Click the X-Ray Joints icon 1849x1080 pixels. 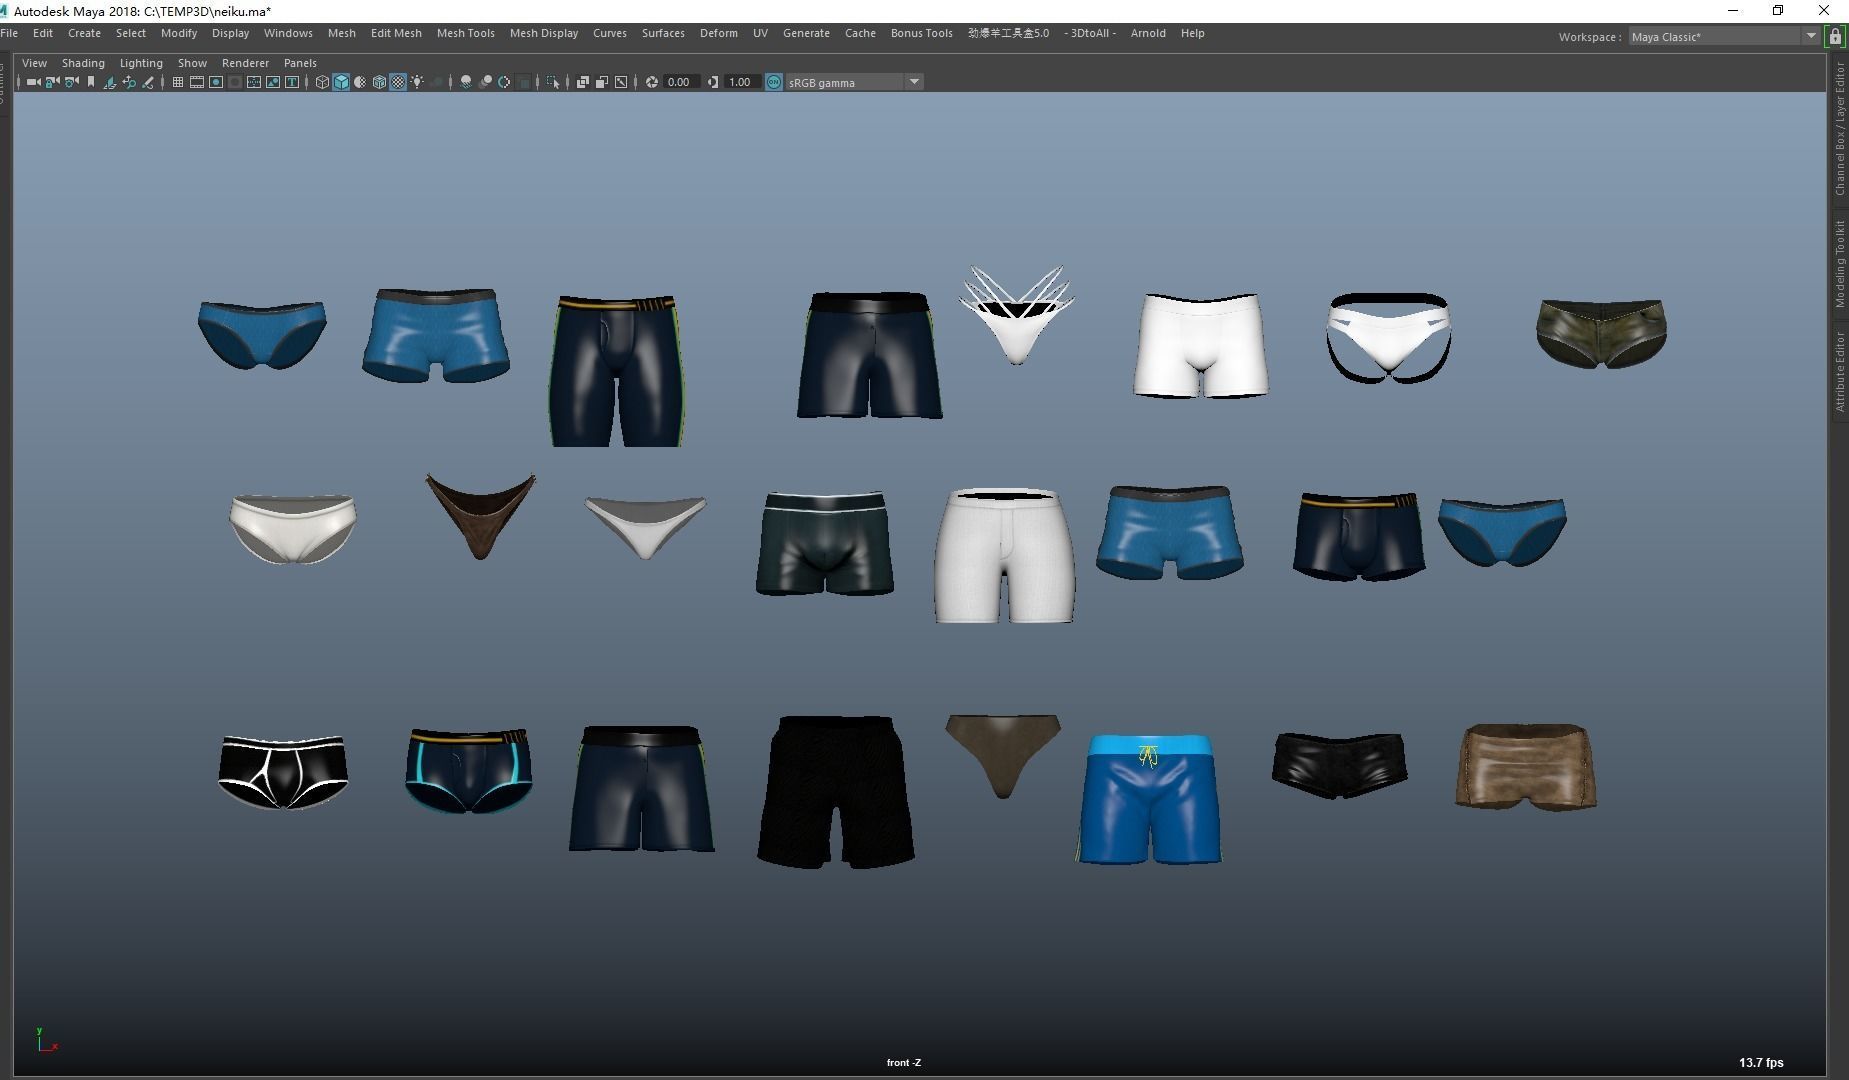[x=621, y=82]
